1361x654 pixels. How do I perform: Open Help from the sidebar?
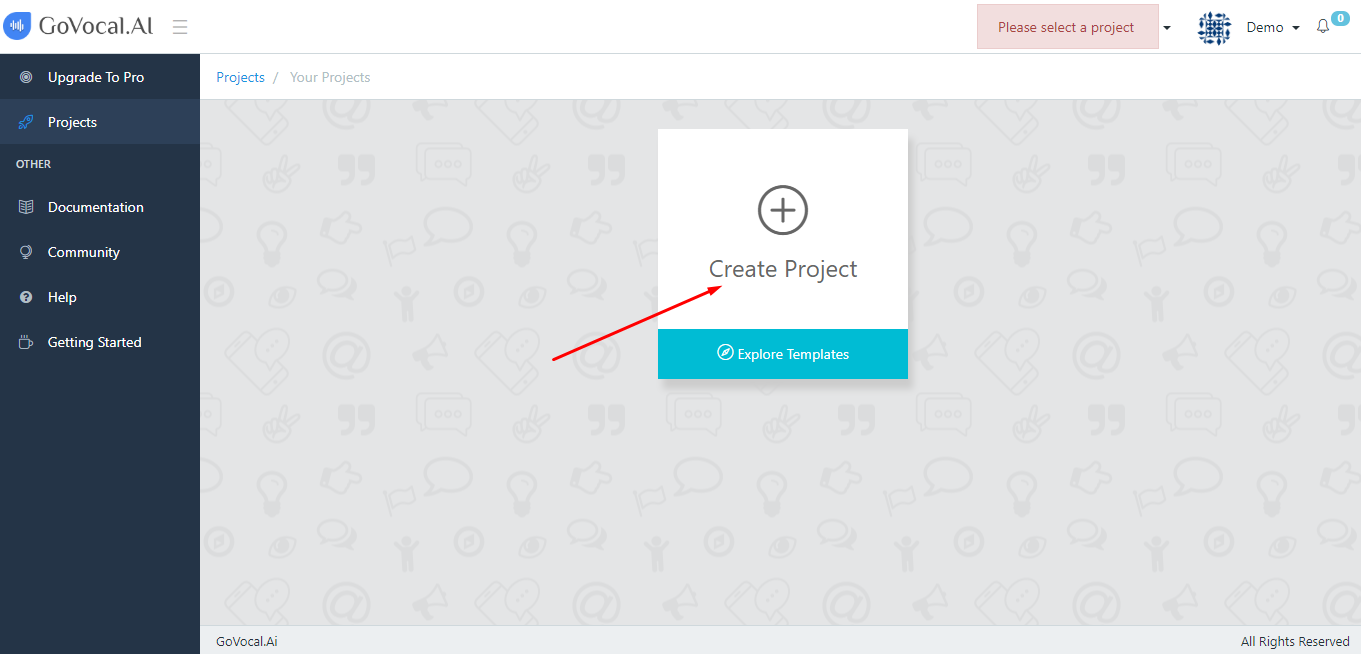tap(100, 297)
